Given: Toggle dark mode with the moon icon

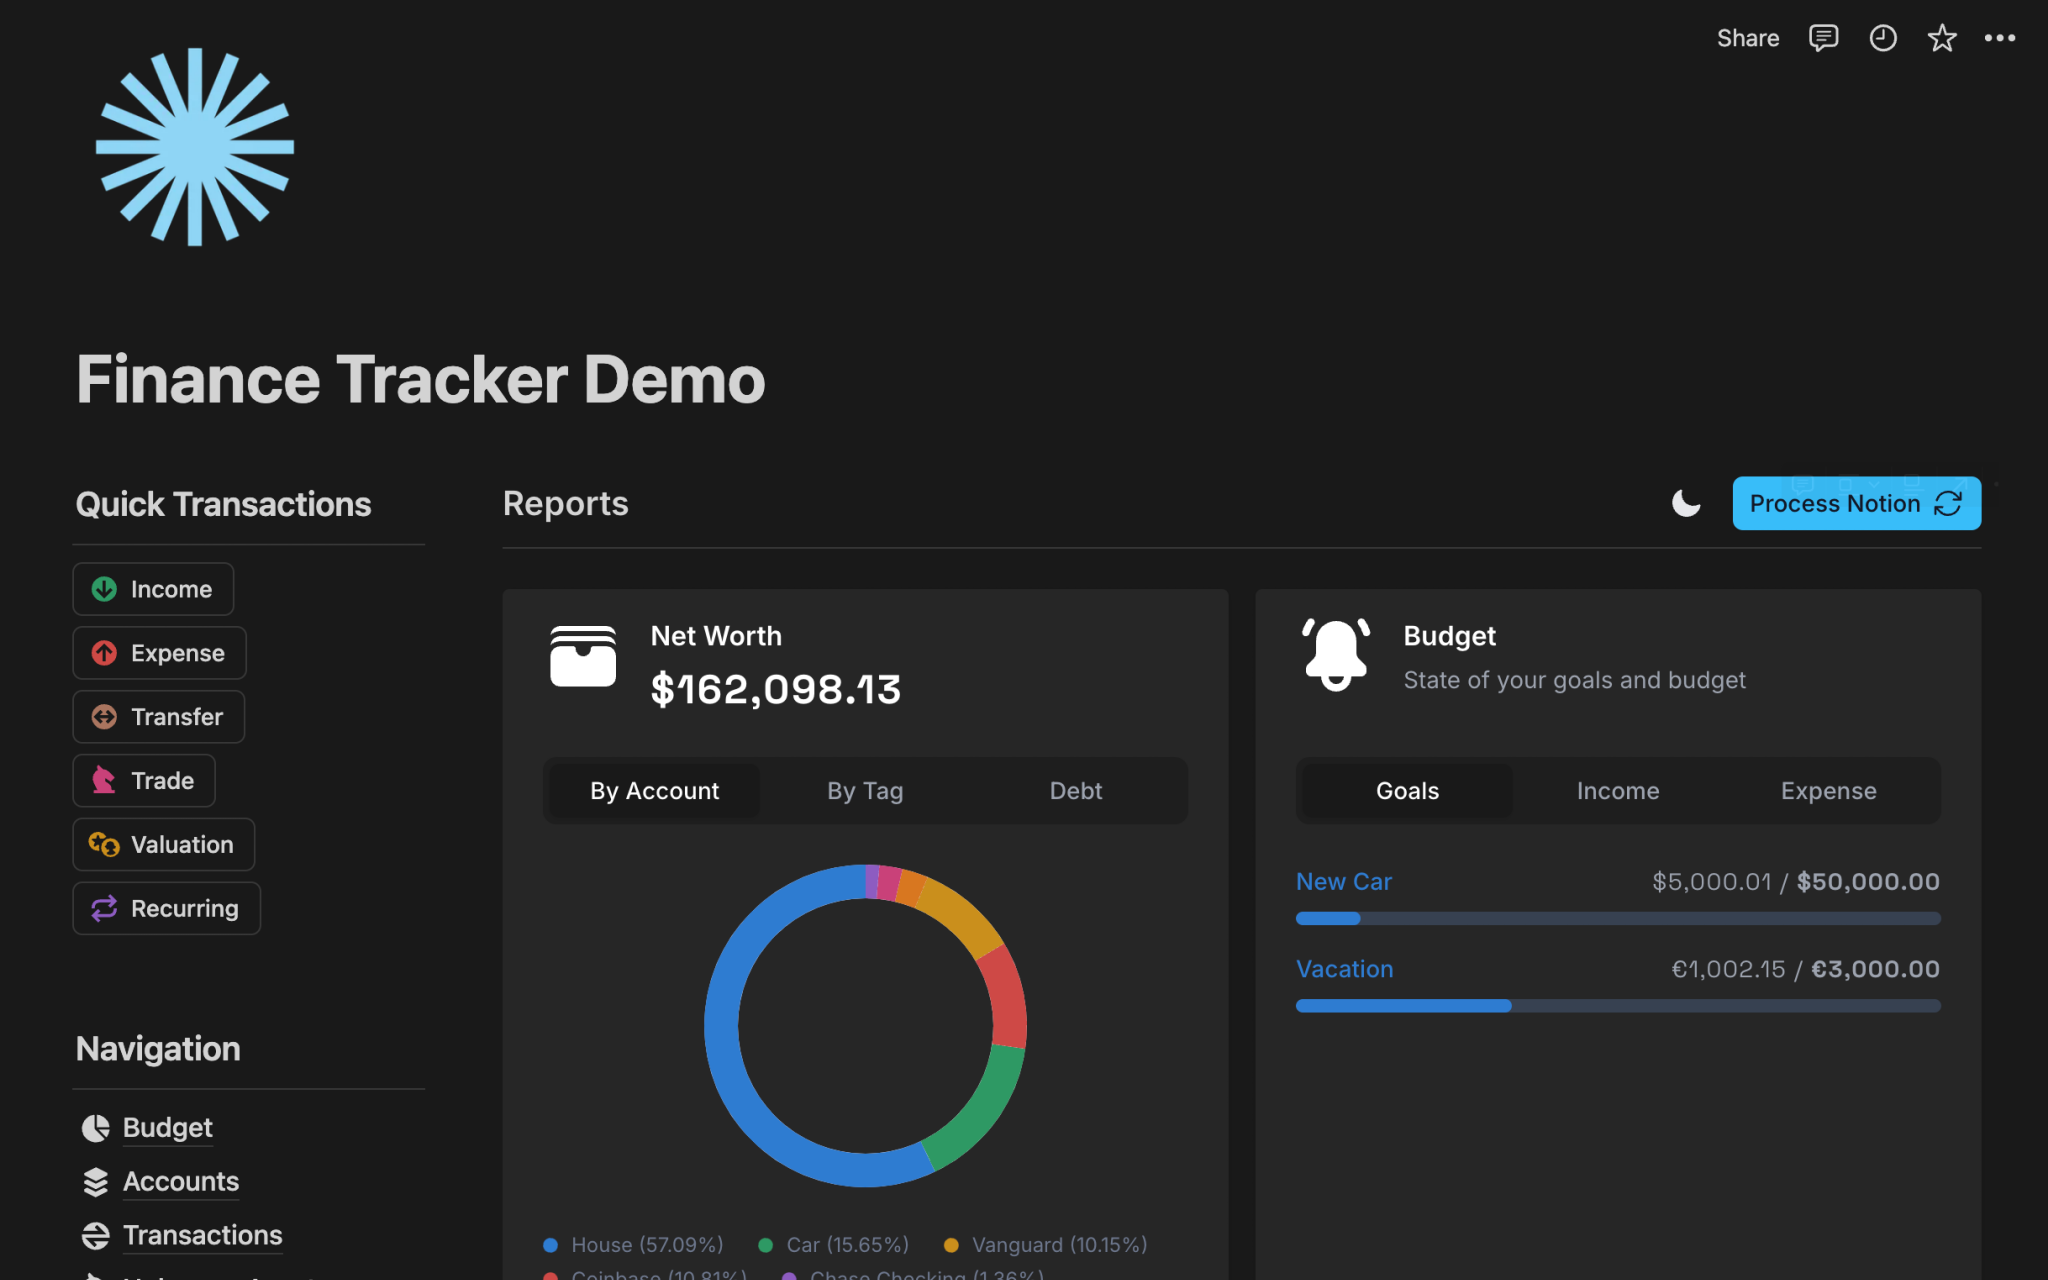Looking at the screenshot, I should [1687, 504].
